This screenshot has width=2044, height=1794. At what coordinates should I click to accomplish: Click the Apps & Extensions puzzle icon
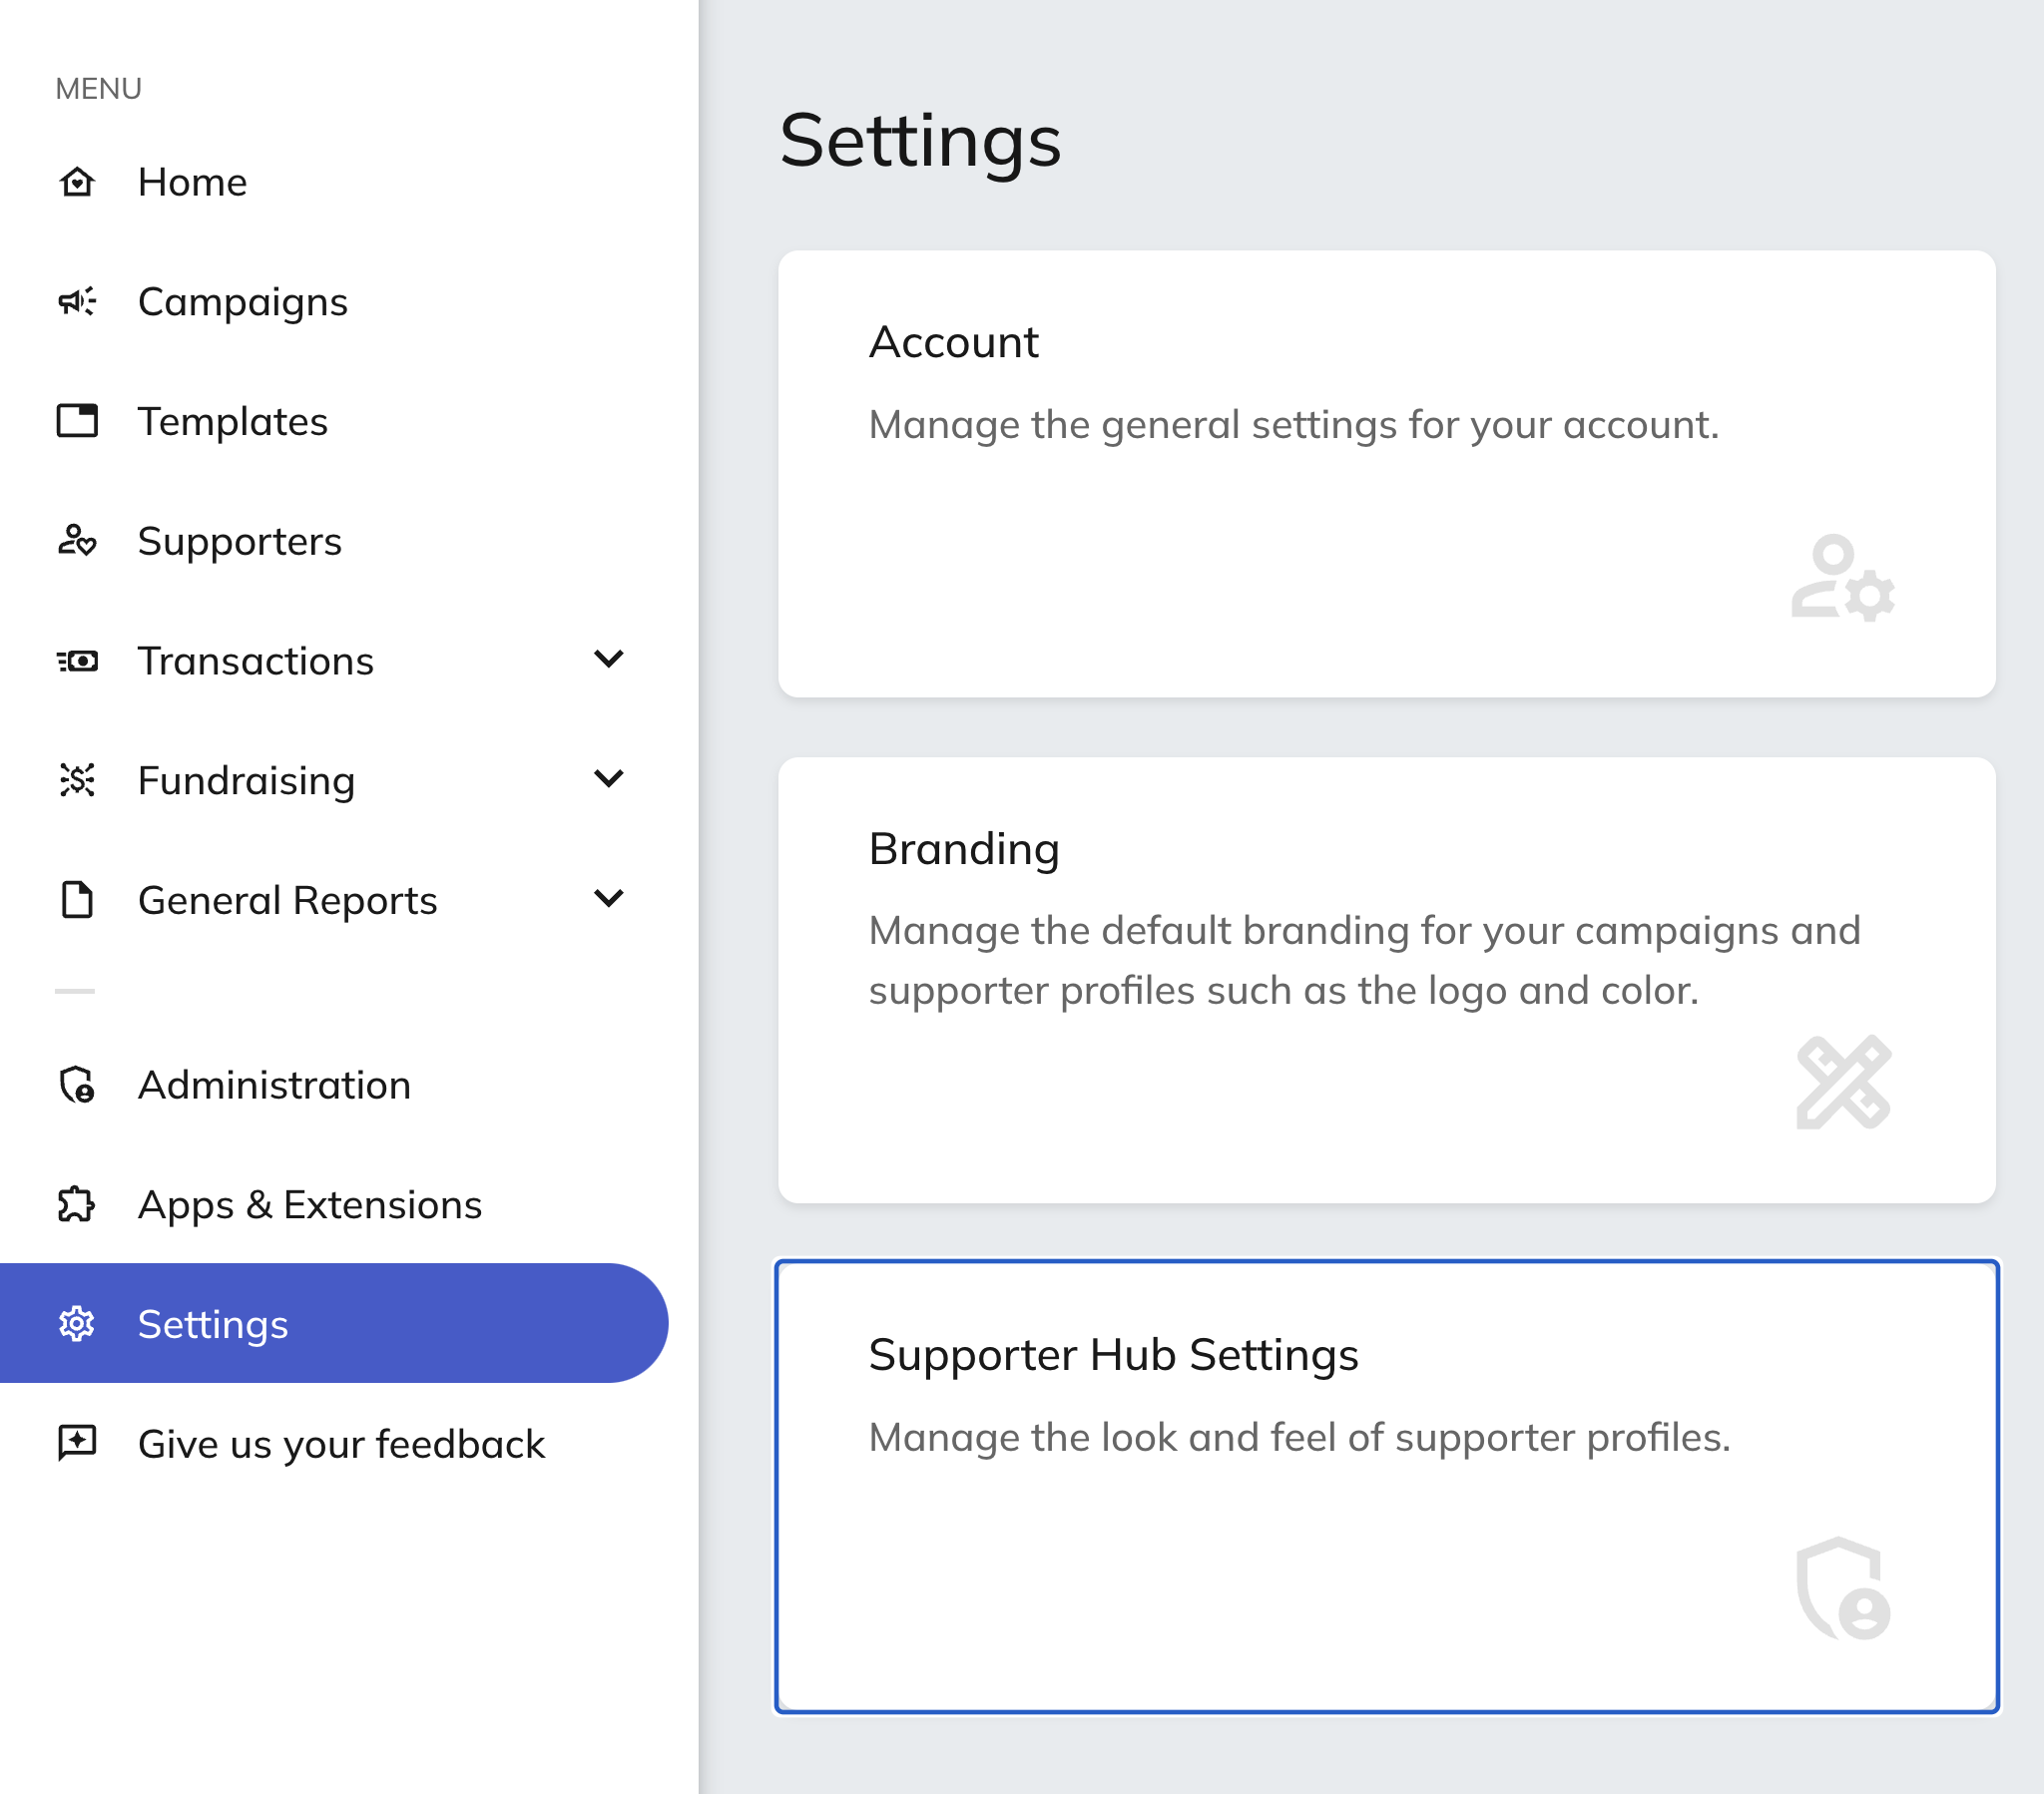[77, 1204]
